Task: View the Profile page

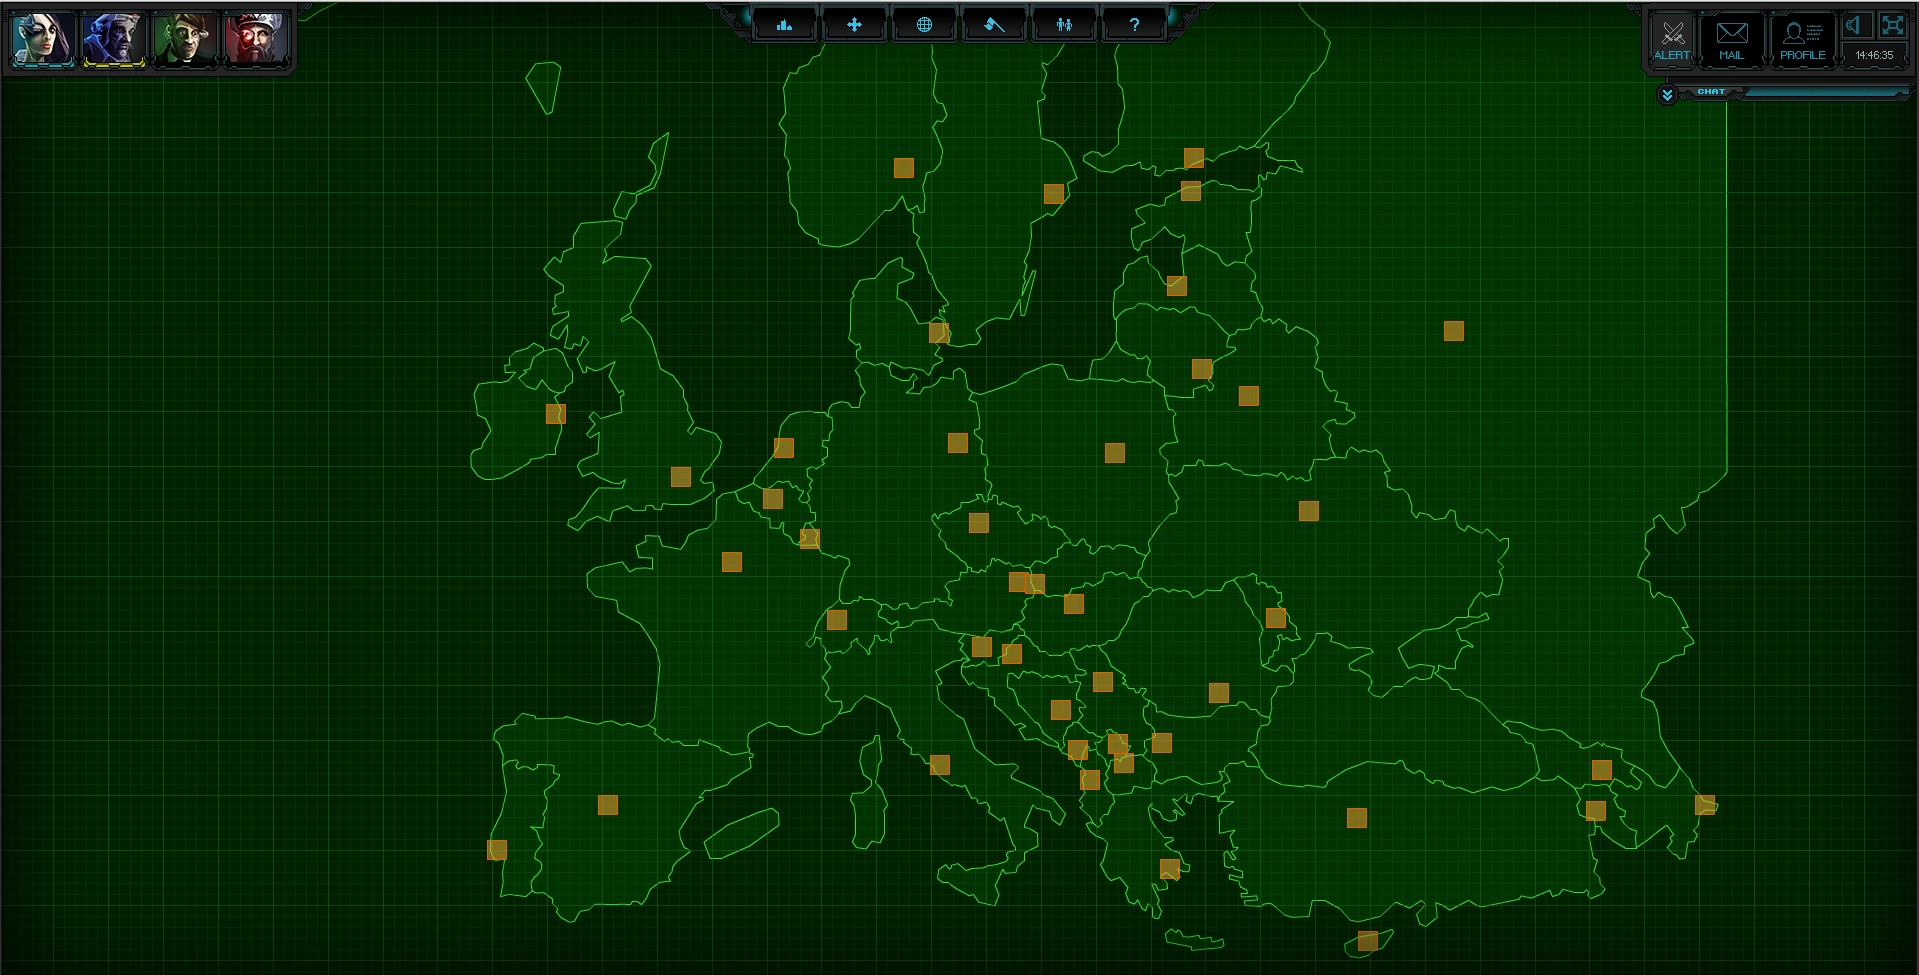Action: [x=1802, y=40]
